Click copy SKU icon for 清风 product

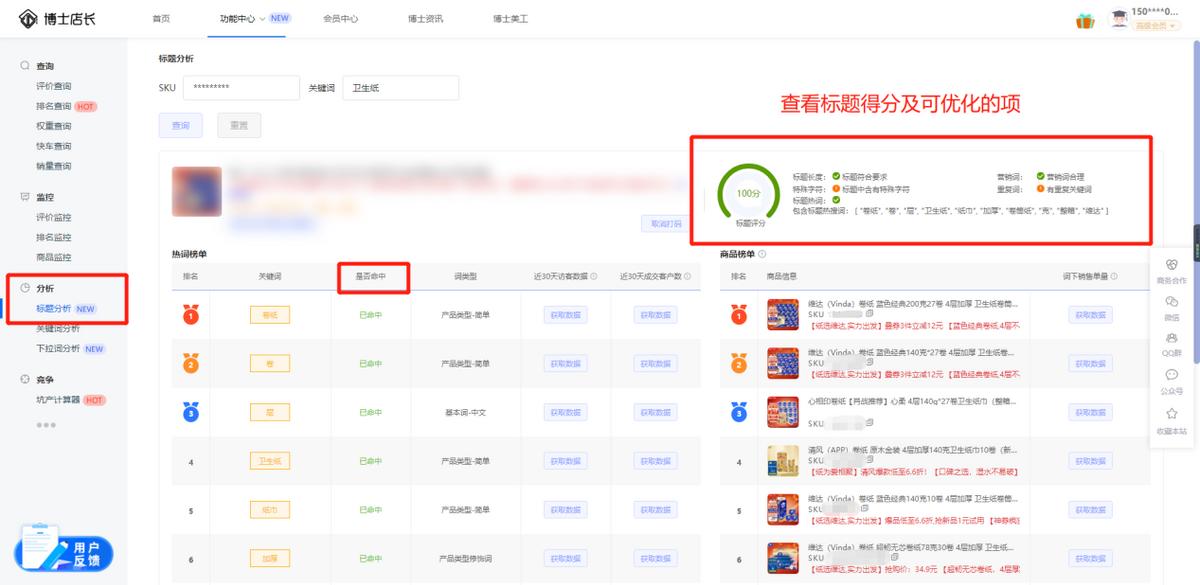870,460
